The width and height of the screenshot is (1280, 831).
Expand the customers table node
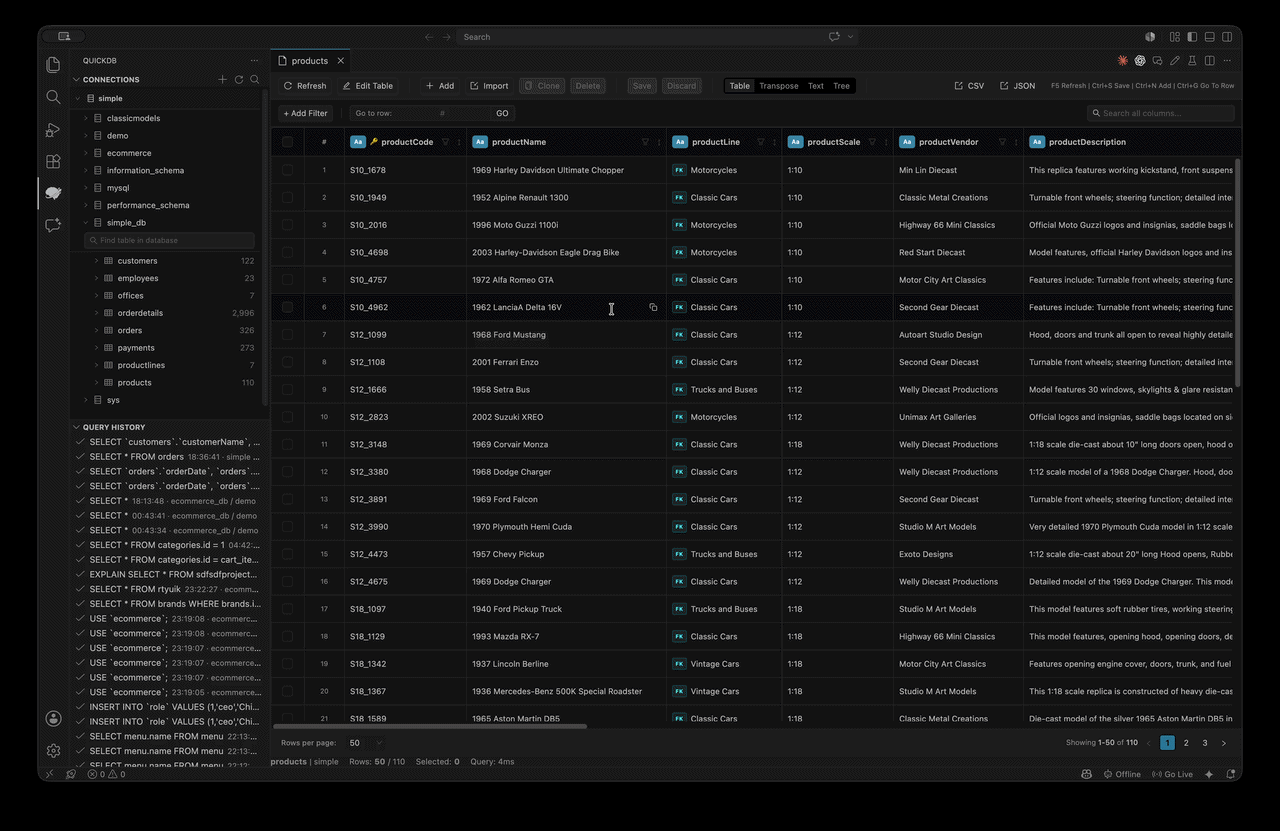point(97,261)
